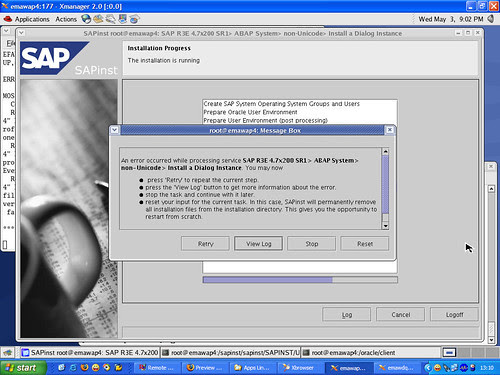
Task: Click the installation progress bar
Action: [300, 280]
